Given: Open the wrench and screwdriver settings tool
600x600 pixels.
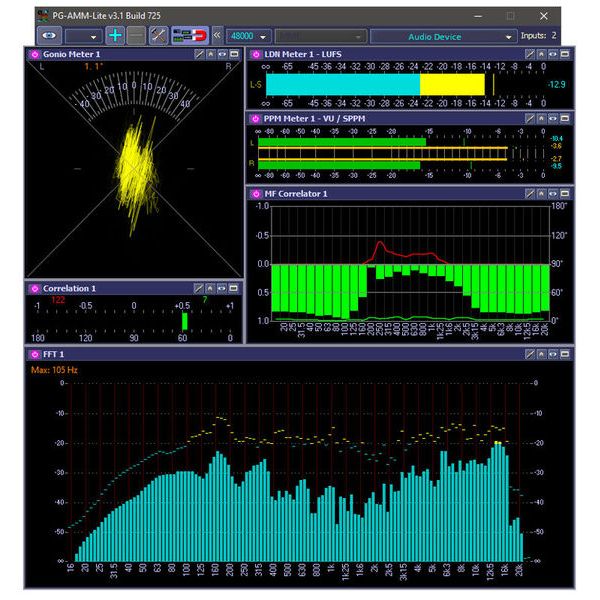Looking at the screenshot, I should (x=159, y=36).
